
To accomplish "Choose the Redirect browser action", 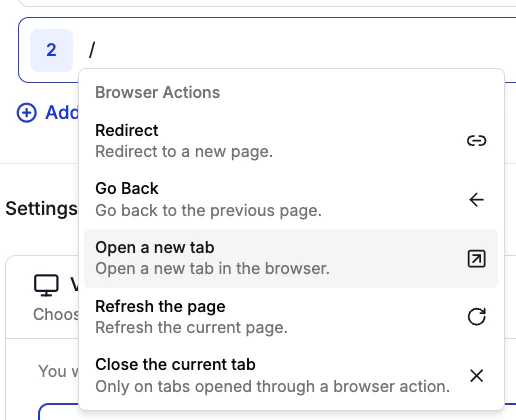I will [291, 141].
